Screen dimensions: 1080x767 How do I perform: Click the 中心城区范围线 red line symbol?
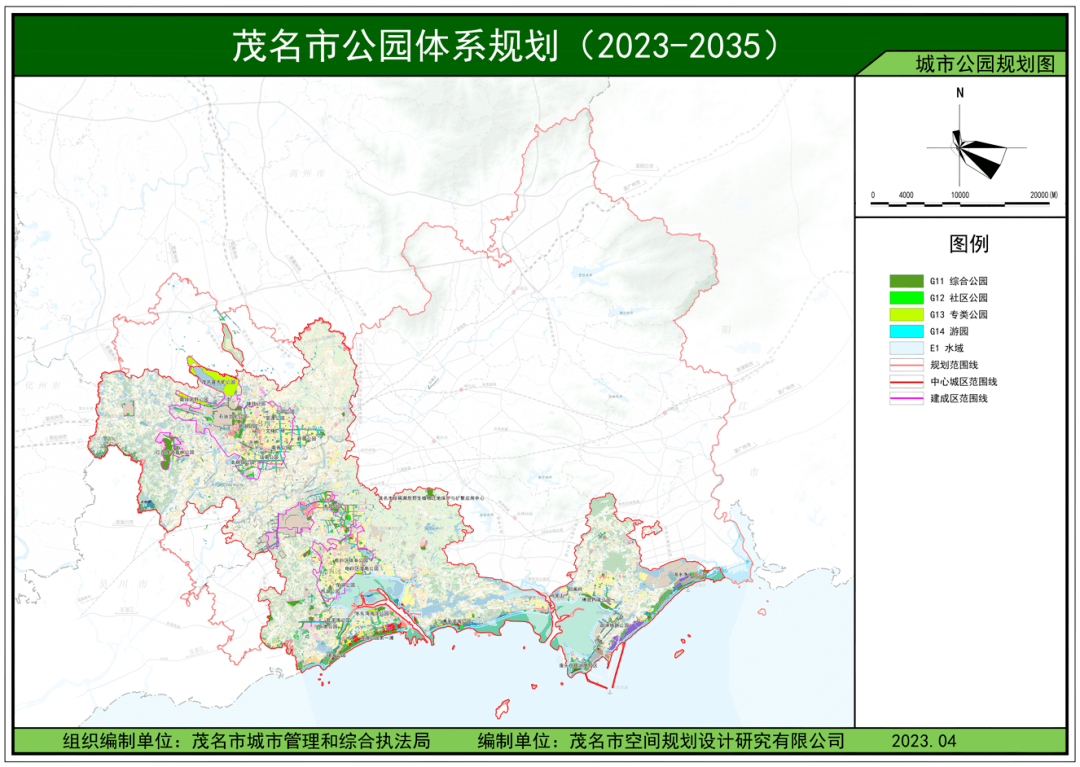tap(906, 382)
